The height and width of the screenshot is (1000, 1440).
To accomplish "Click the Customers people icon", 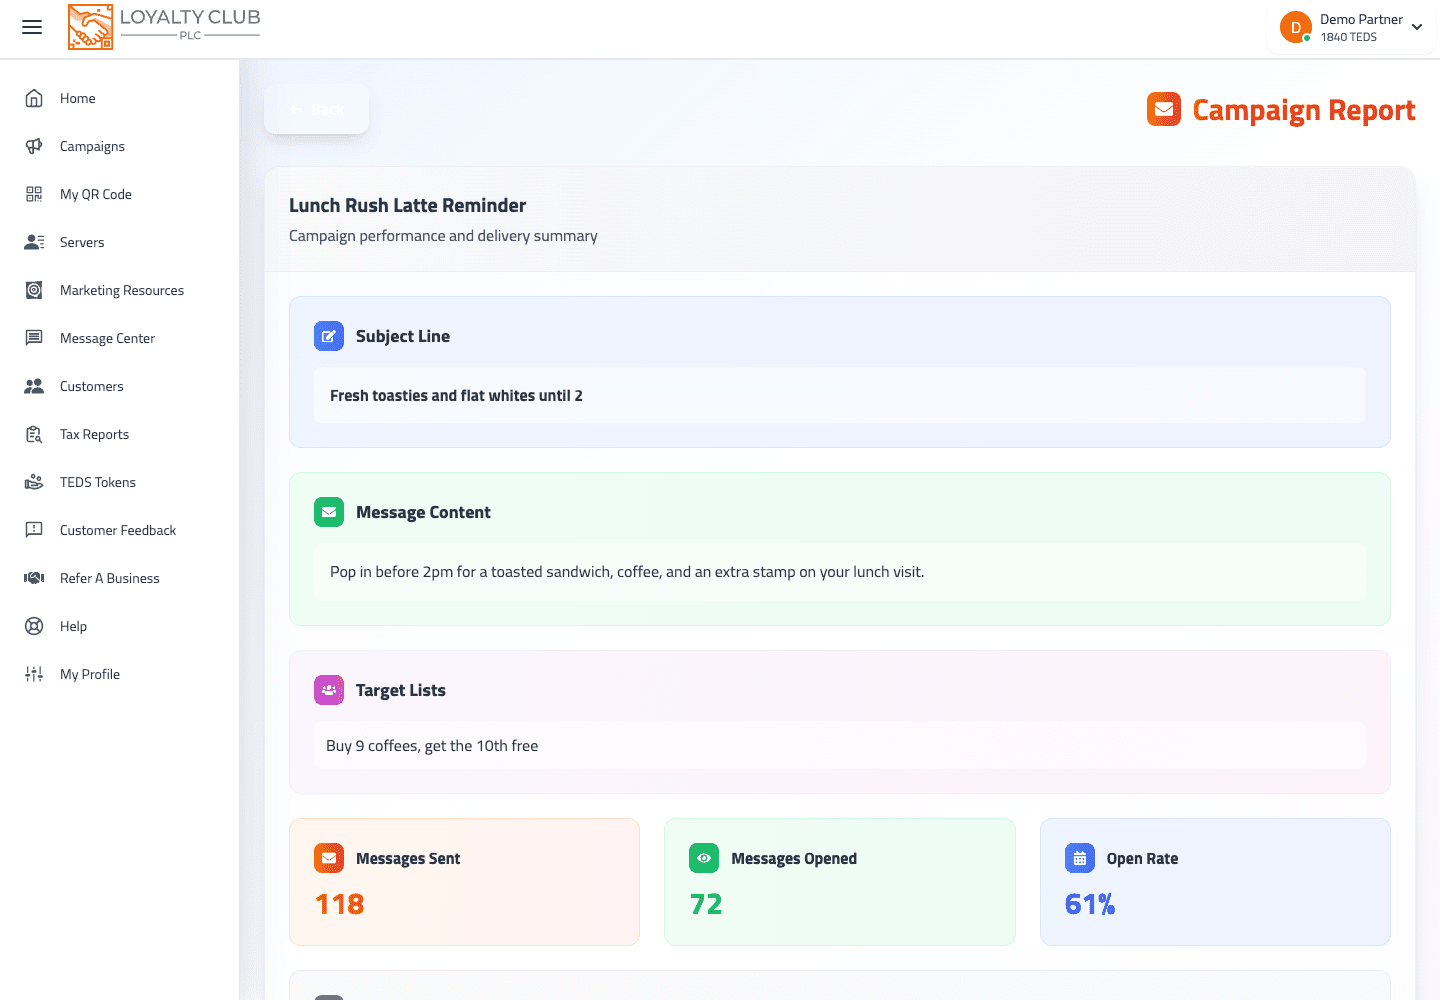I will tap(34, 386).
